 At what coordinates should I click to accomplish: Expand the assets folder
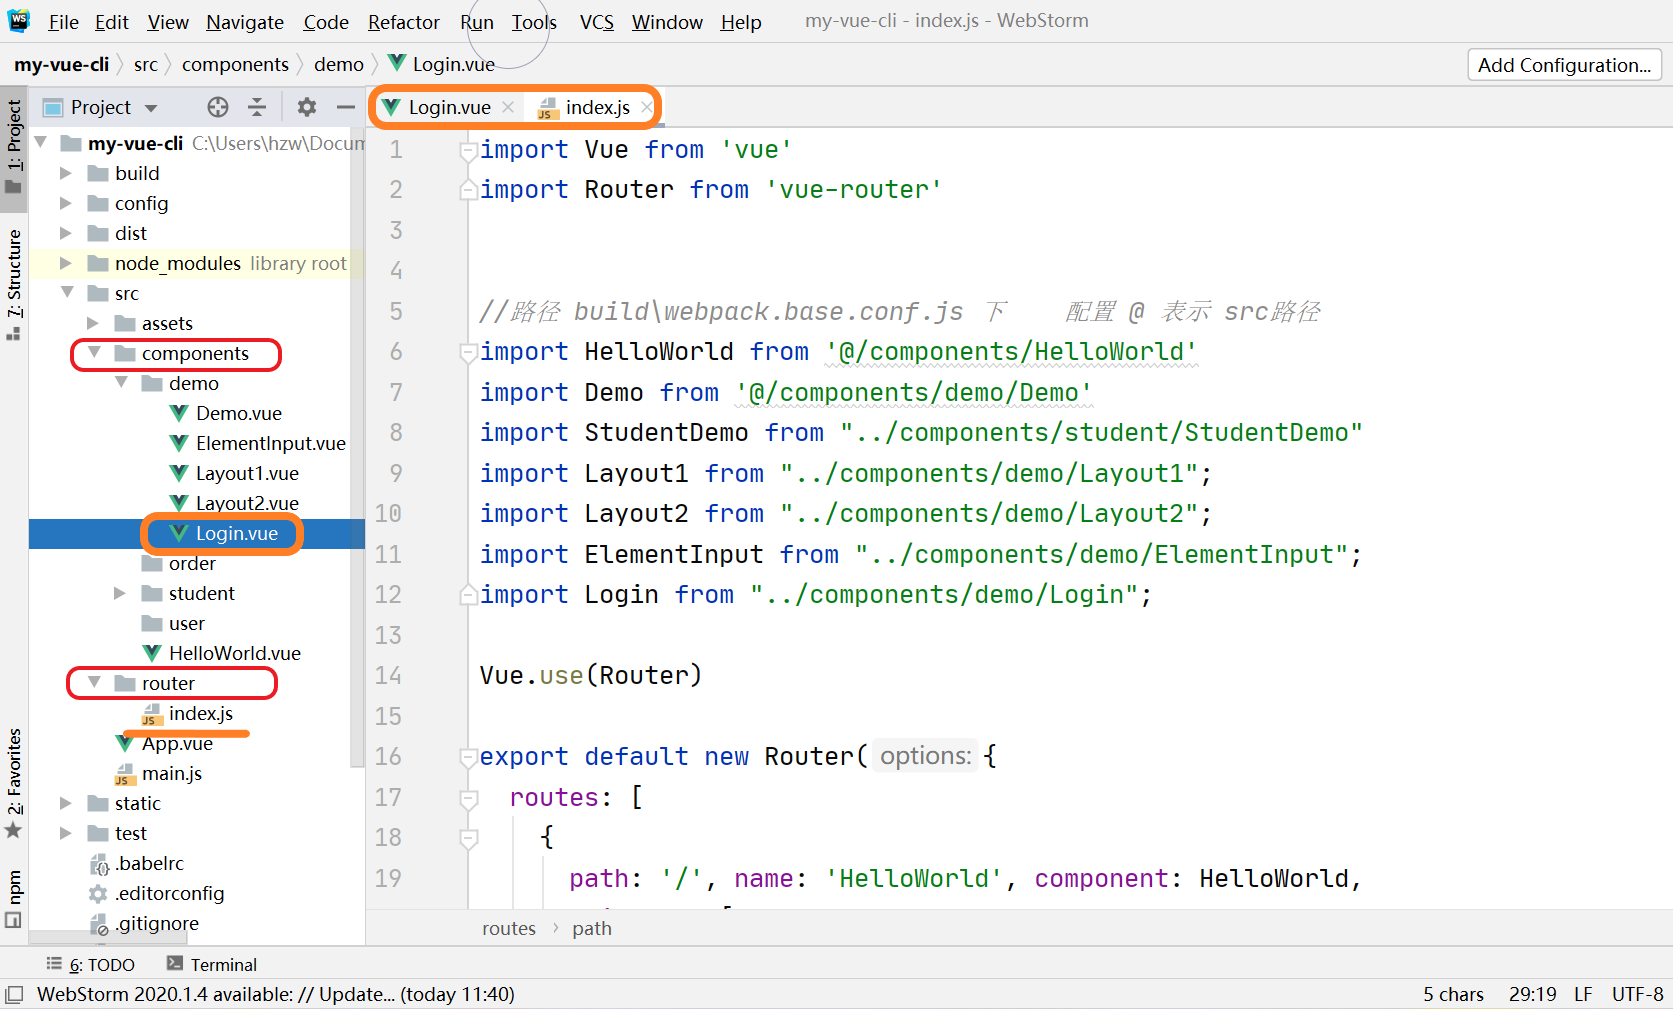tap(93, 323)
